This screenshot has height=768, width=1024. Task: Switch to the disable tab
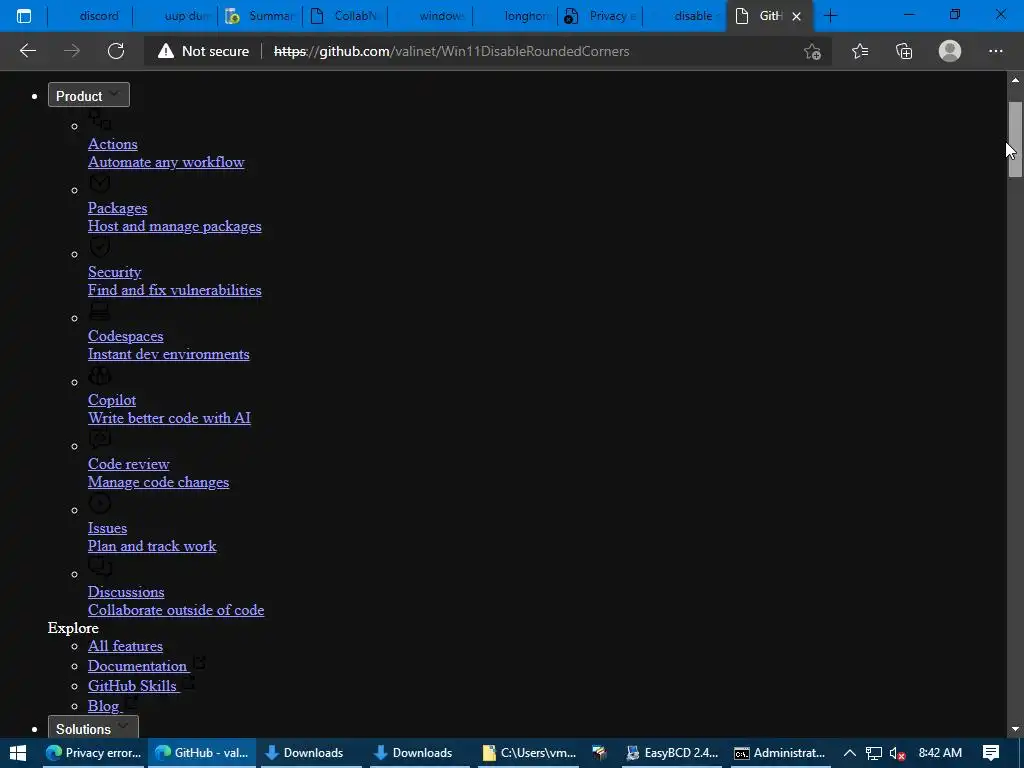point(684,16)
